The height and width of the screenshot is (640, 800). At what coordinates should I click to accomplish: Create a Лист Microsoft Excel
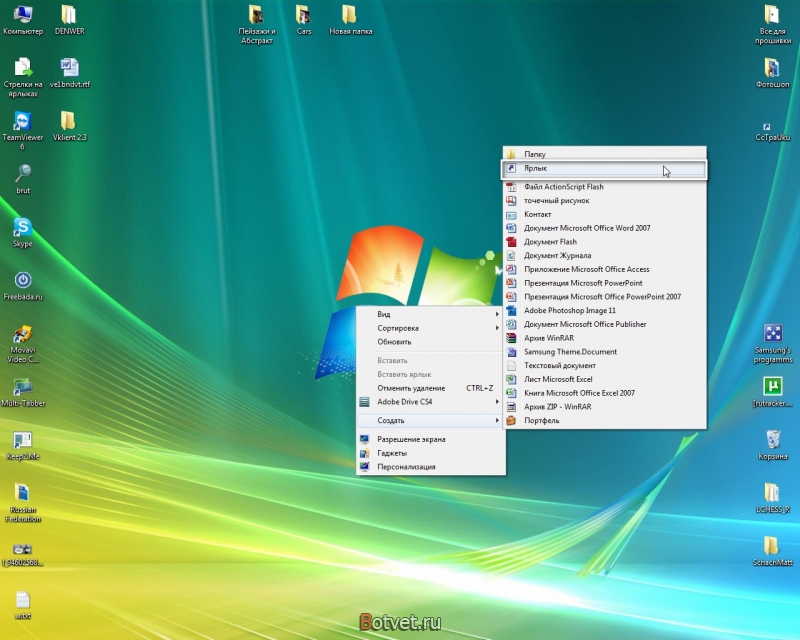pyautogui.click(x=605, y=380)
